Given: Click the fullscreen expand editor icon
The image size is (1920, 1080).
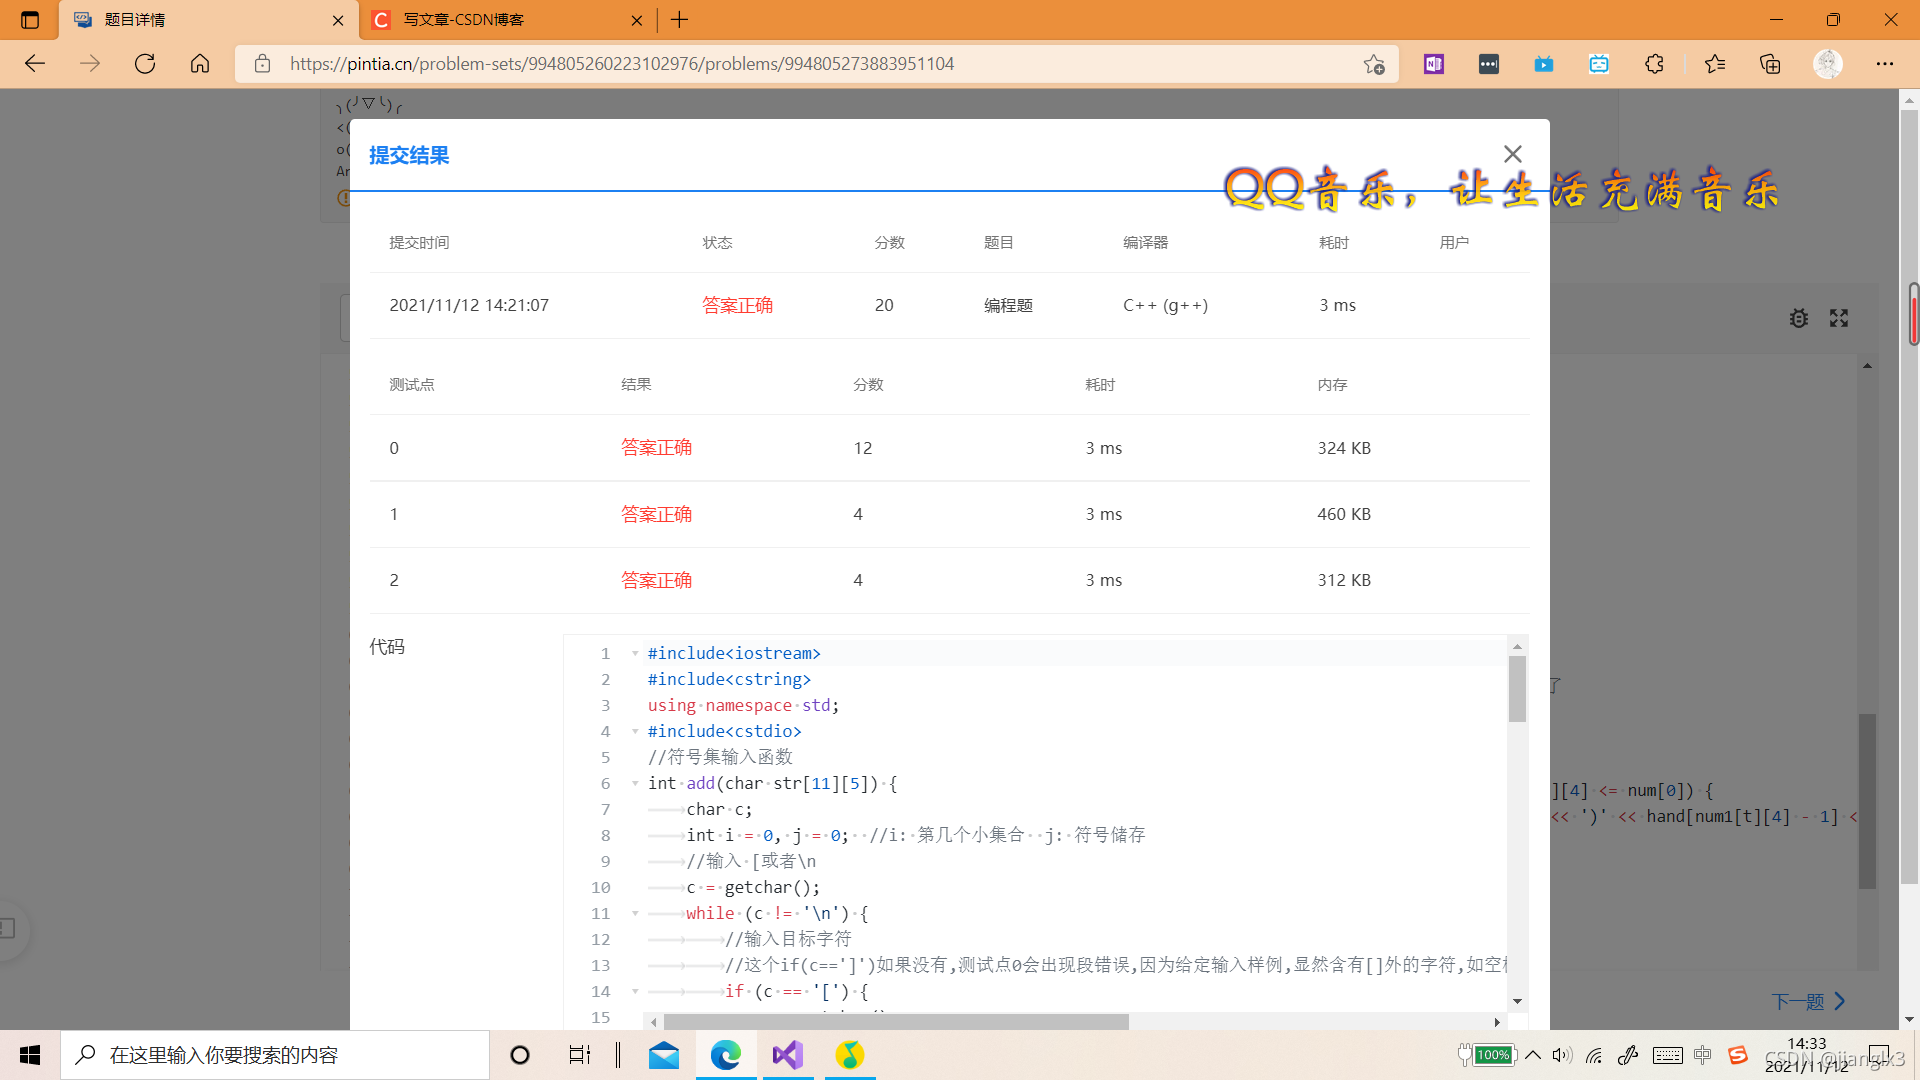Looking at the screenshot, I should point(1838,318).
